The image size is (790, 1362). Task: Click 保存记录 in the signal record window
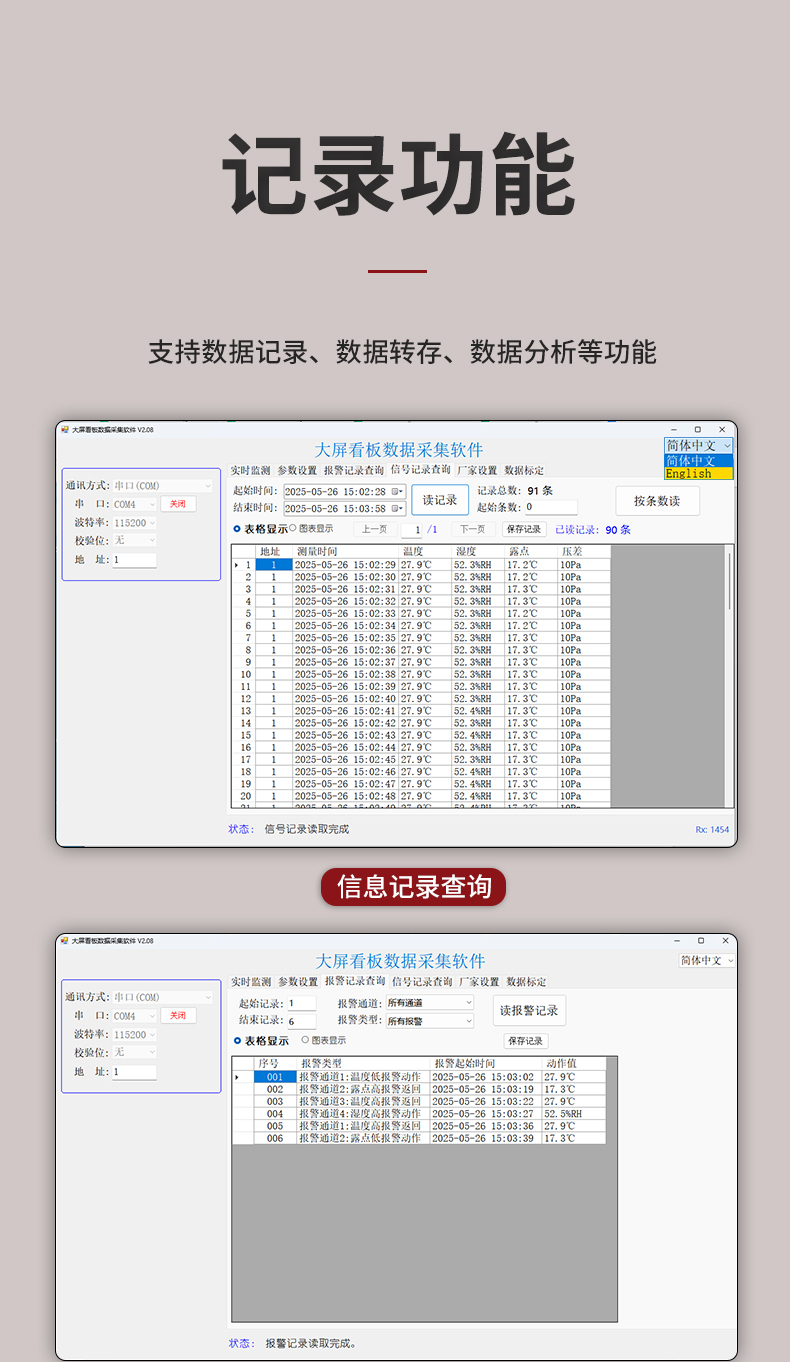tap(524, 529)
